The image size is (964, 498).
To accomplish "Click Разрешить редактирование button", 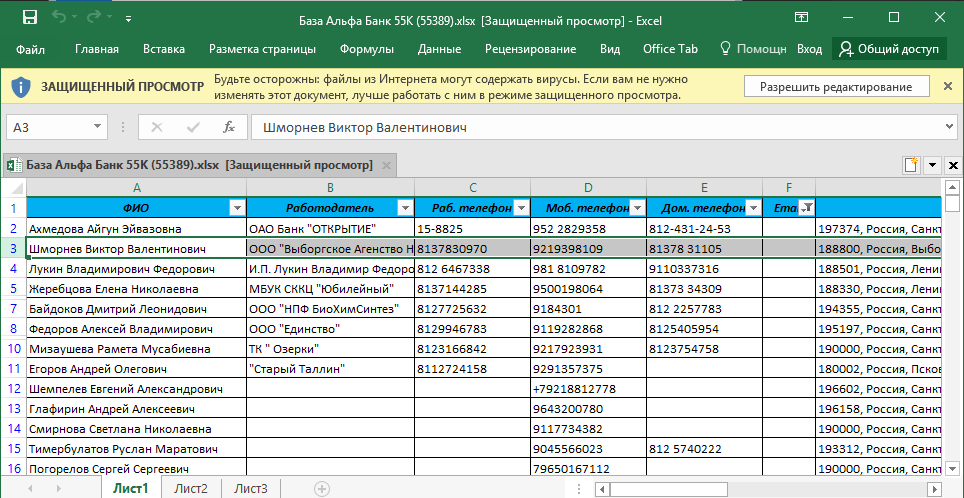I will click(x=836, y=87).
